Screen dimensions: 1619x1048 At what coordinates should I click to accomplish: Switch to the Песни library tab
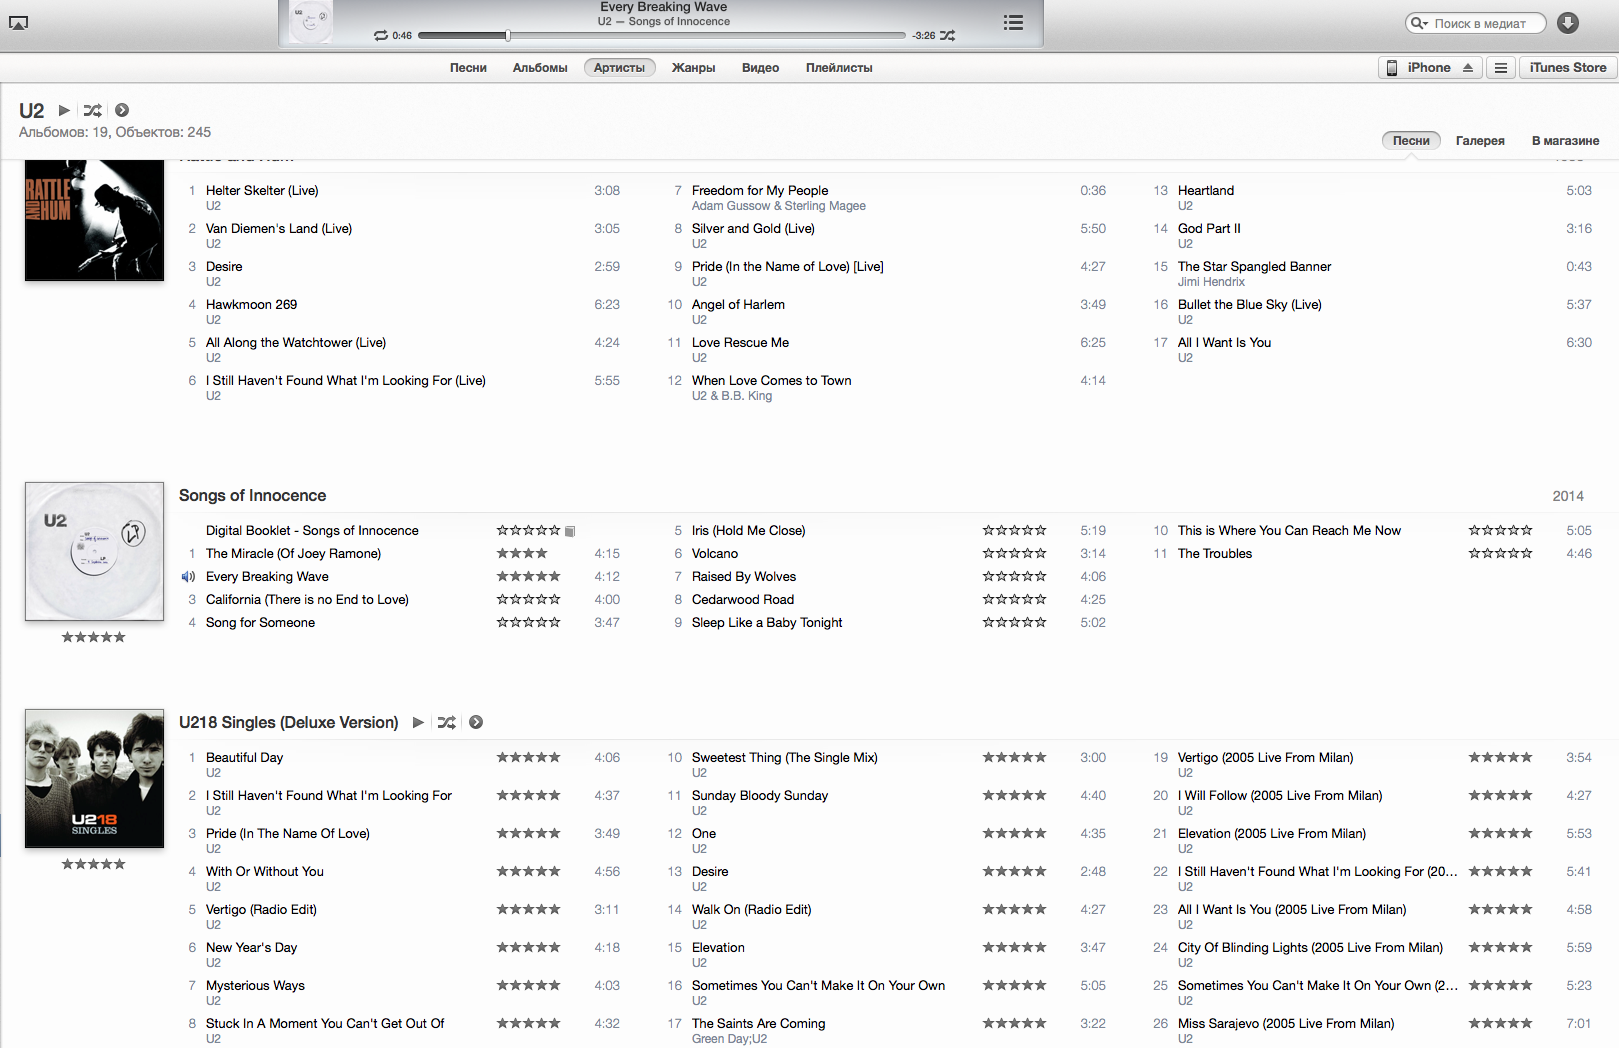(x=468, y=68)
